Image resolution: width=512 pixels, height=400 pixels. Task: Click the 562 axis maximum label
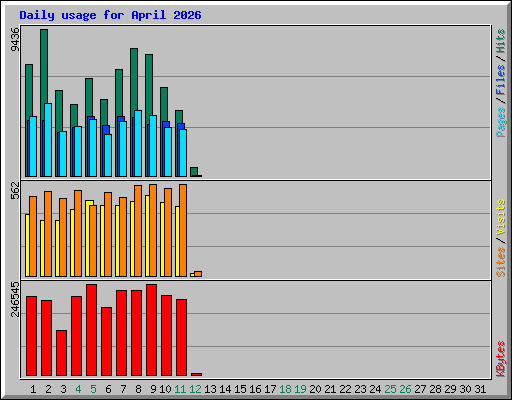[15, 190]
